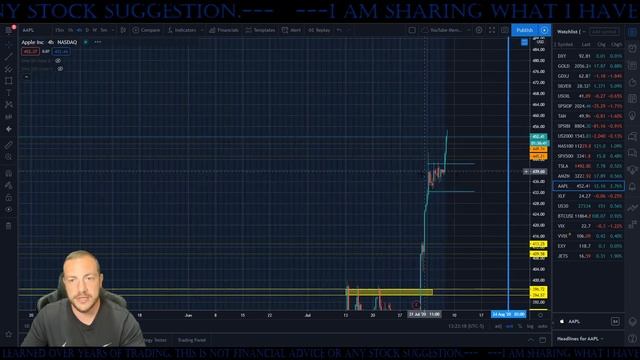
Task: Toggle ext extended hours
Action: pyautogui.click(x=509, y=326)
